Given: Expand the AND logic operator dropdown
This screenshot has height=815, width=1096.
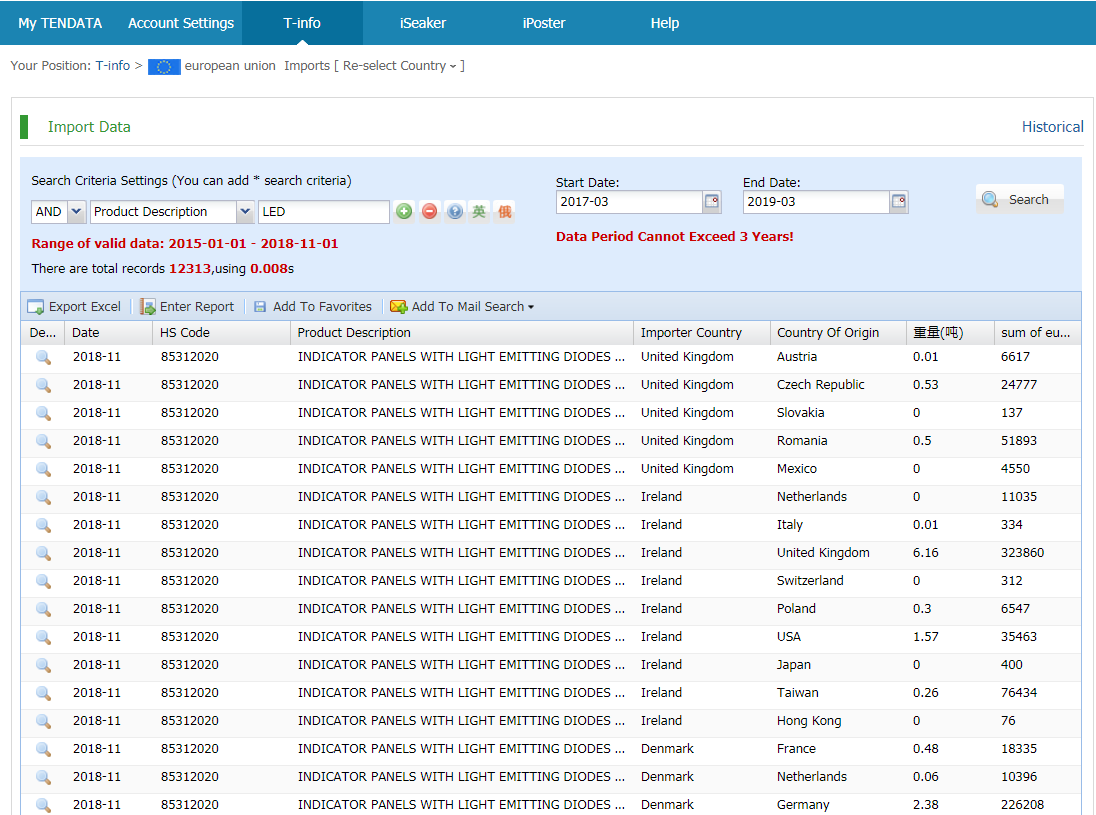Looking at the screenshot, I should (x=76, y=212).
